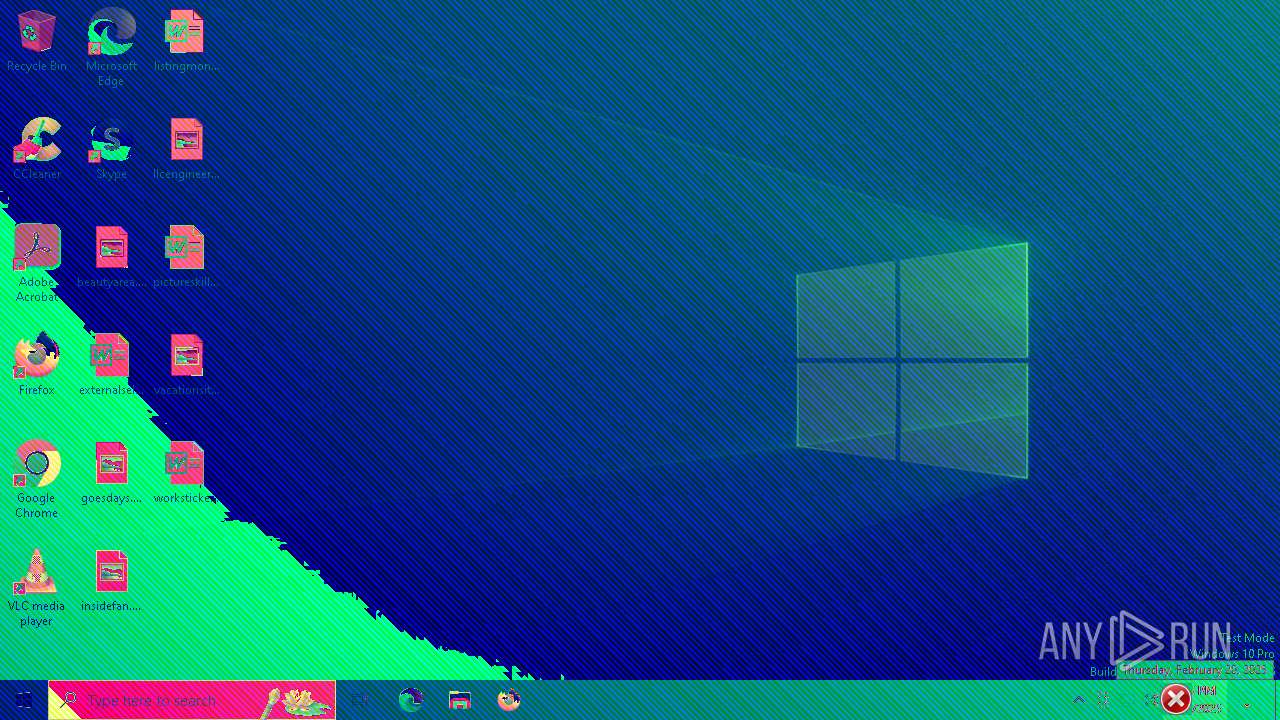Launch Firefox from the desktop shortcut
Viewport: 1280px width, 720px height.
pyautogui.click(x=37, y=365)
